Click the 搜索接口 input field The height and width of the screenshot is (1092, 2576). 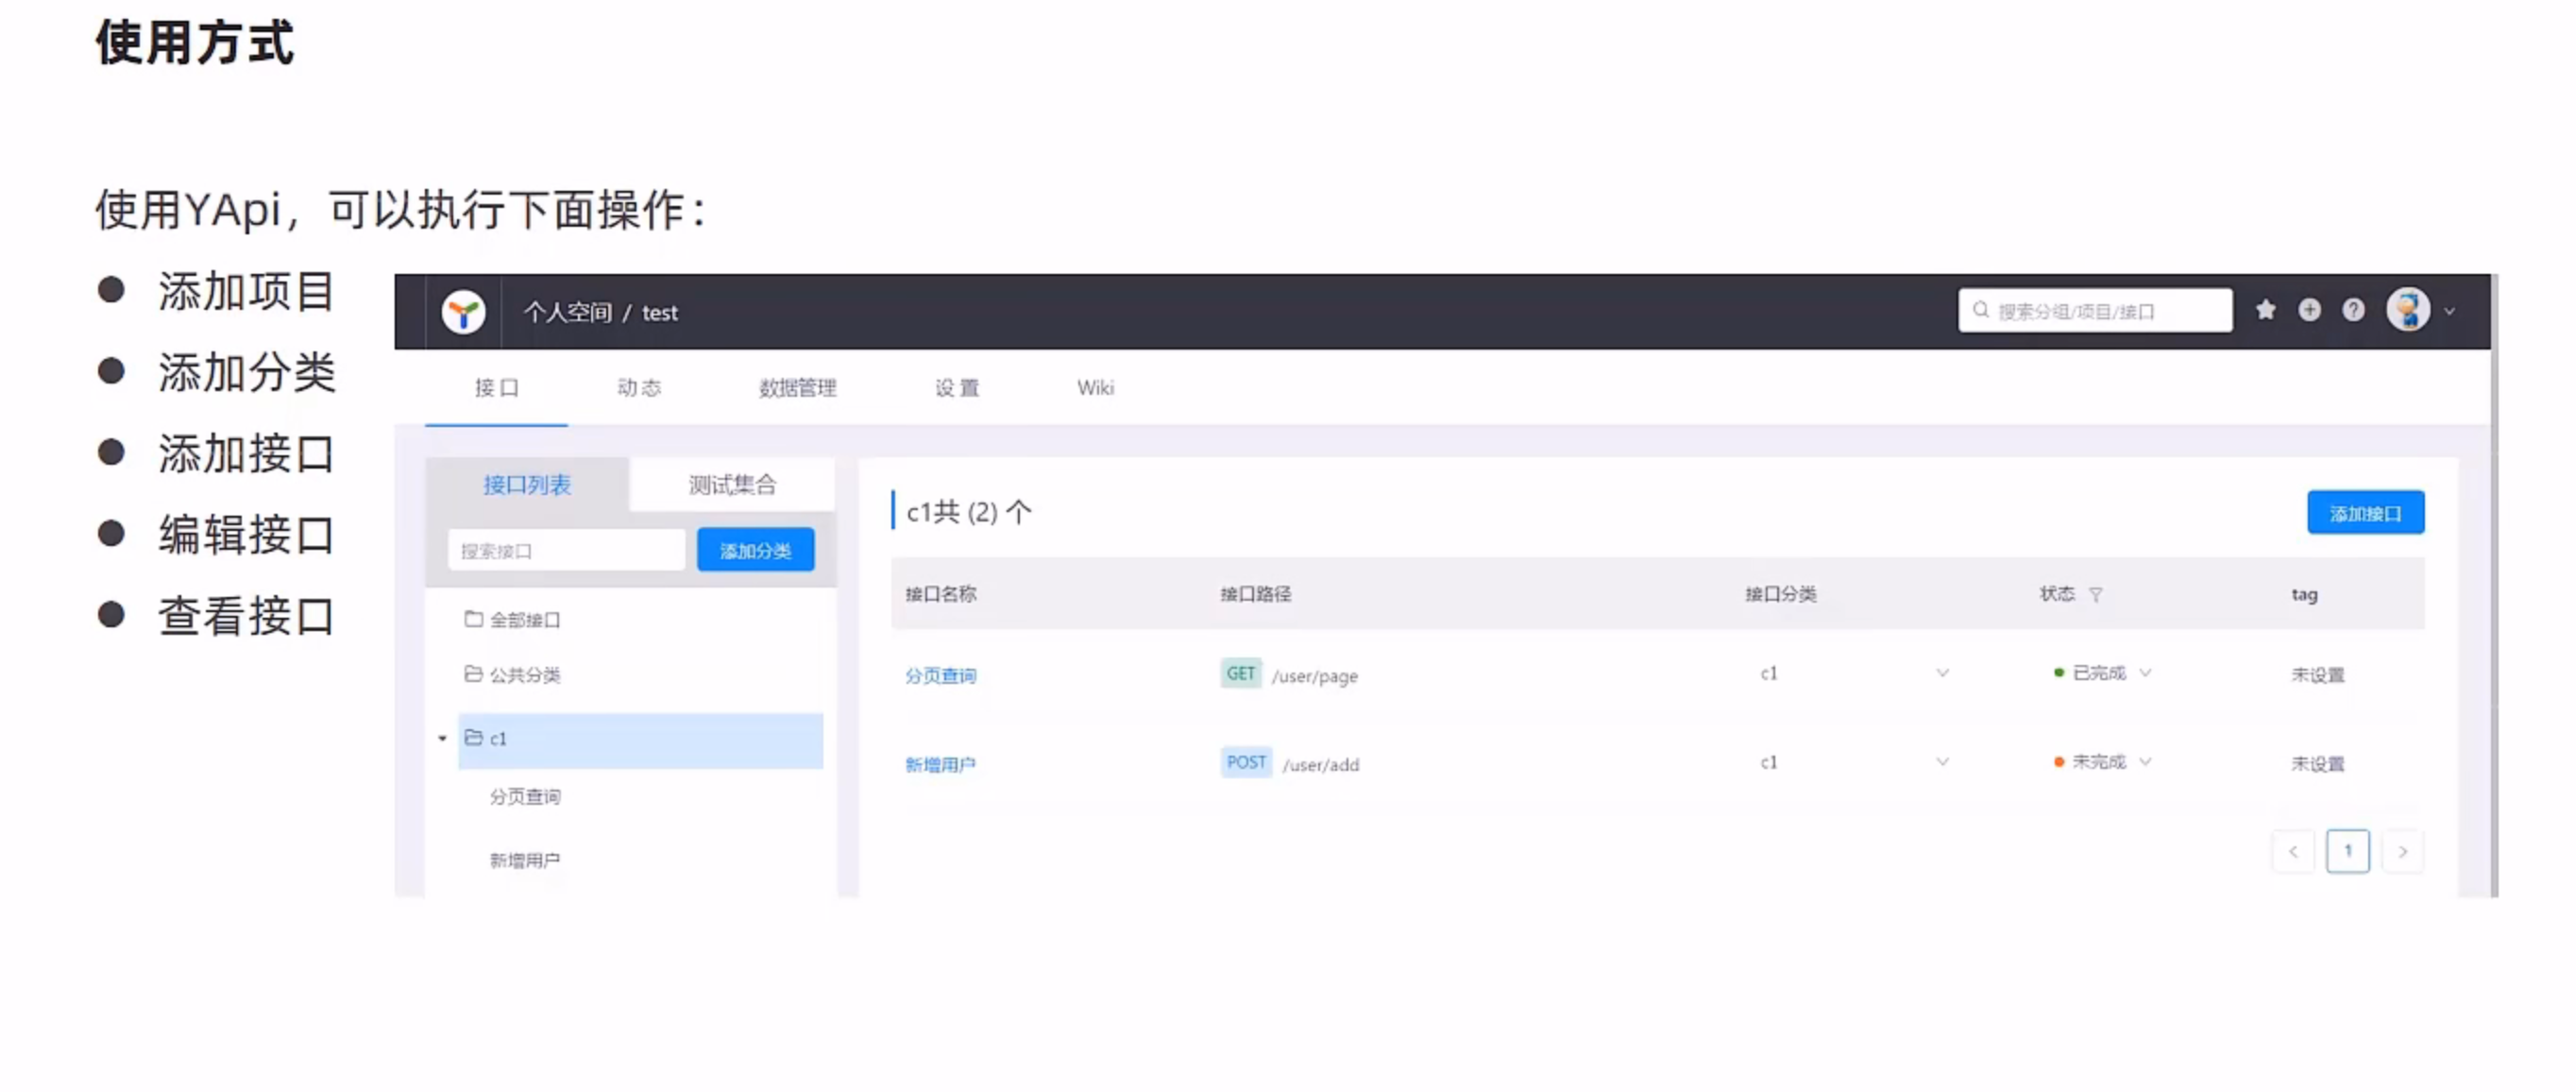(x=566, y=551)
